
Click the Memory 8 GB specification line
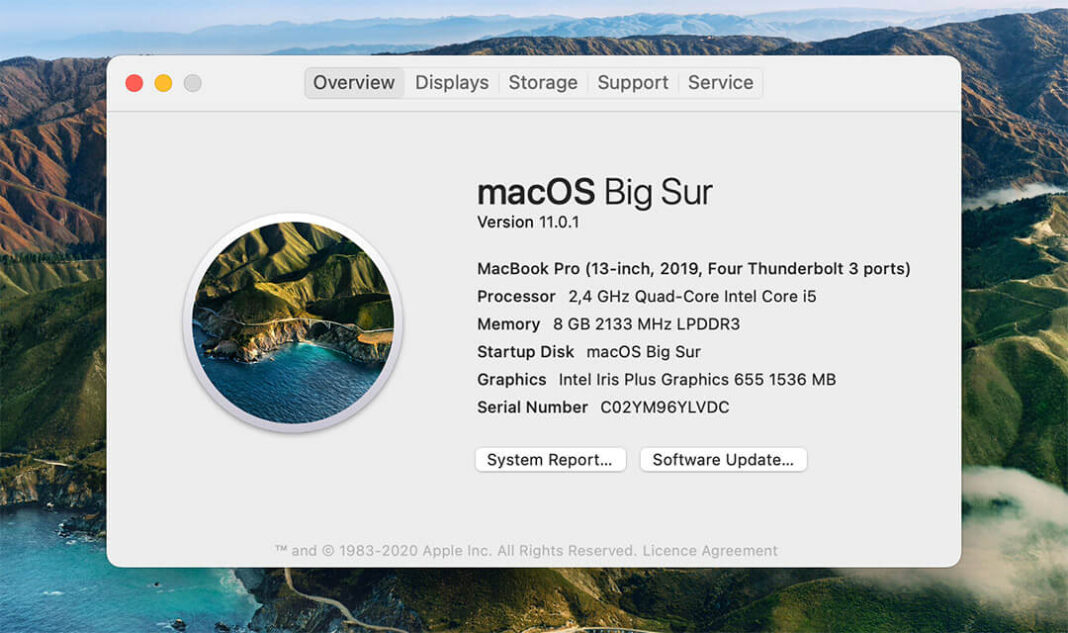605,324
